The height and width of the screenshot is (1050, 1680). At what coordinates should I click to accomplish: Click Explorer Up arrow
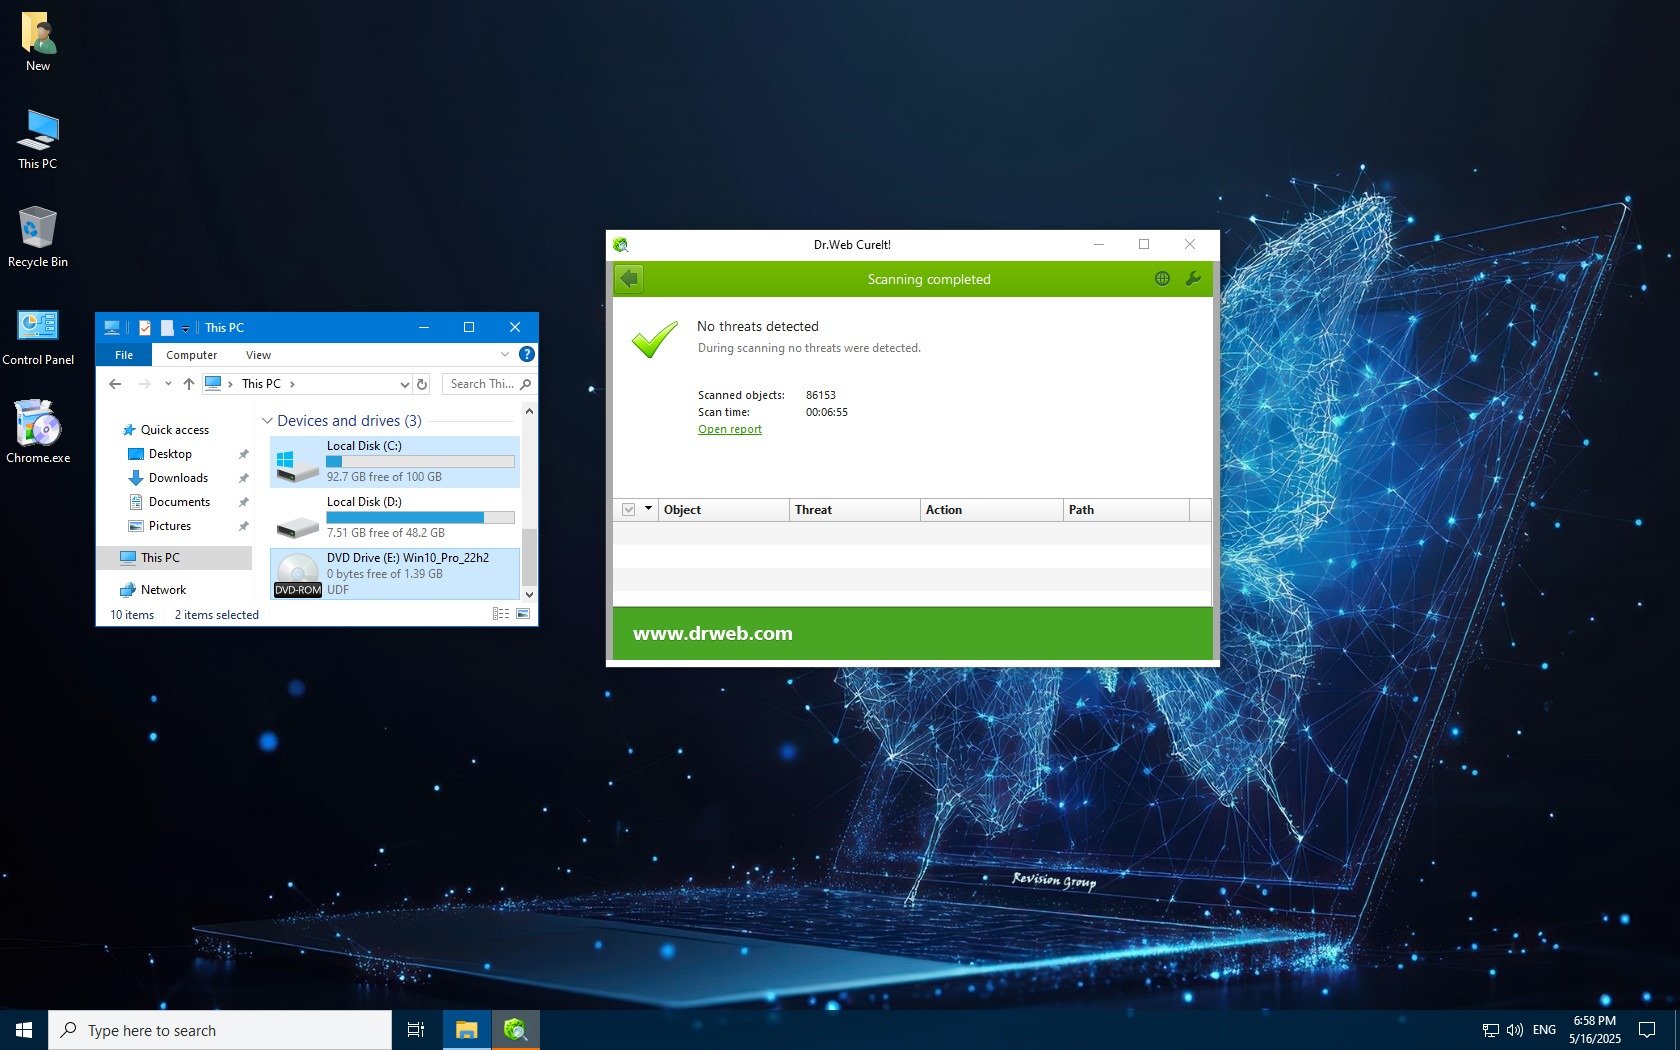coord(188,384)
